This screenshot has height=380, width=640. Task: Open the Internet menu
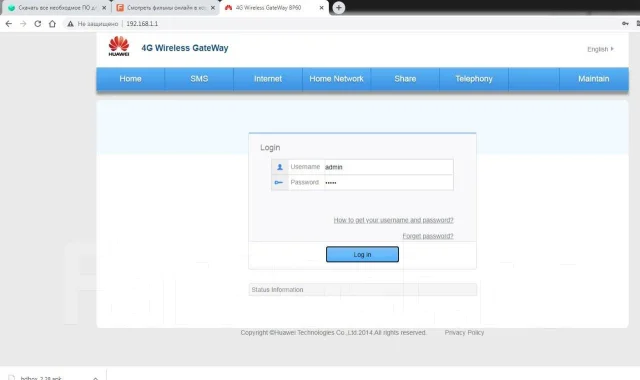coord(268,79)
